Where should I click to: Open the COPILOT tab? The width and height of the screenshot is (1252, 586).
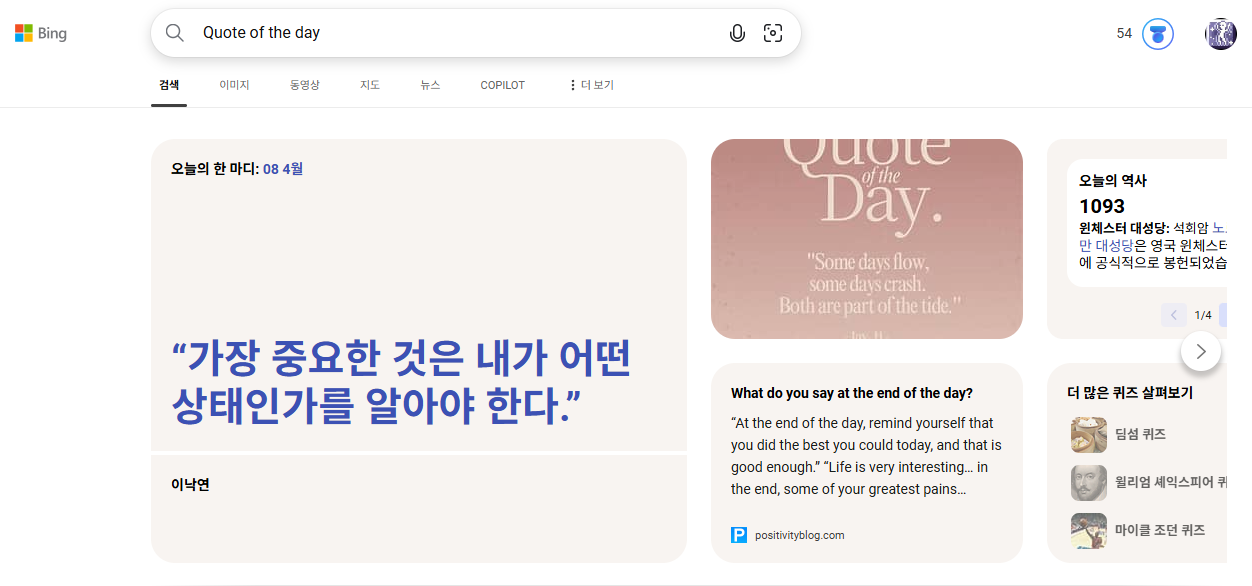tap(502, 85)
